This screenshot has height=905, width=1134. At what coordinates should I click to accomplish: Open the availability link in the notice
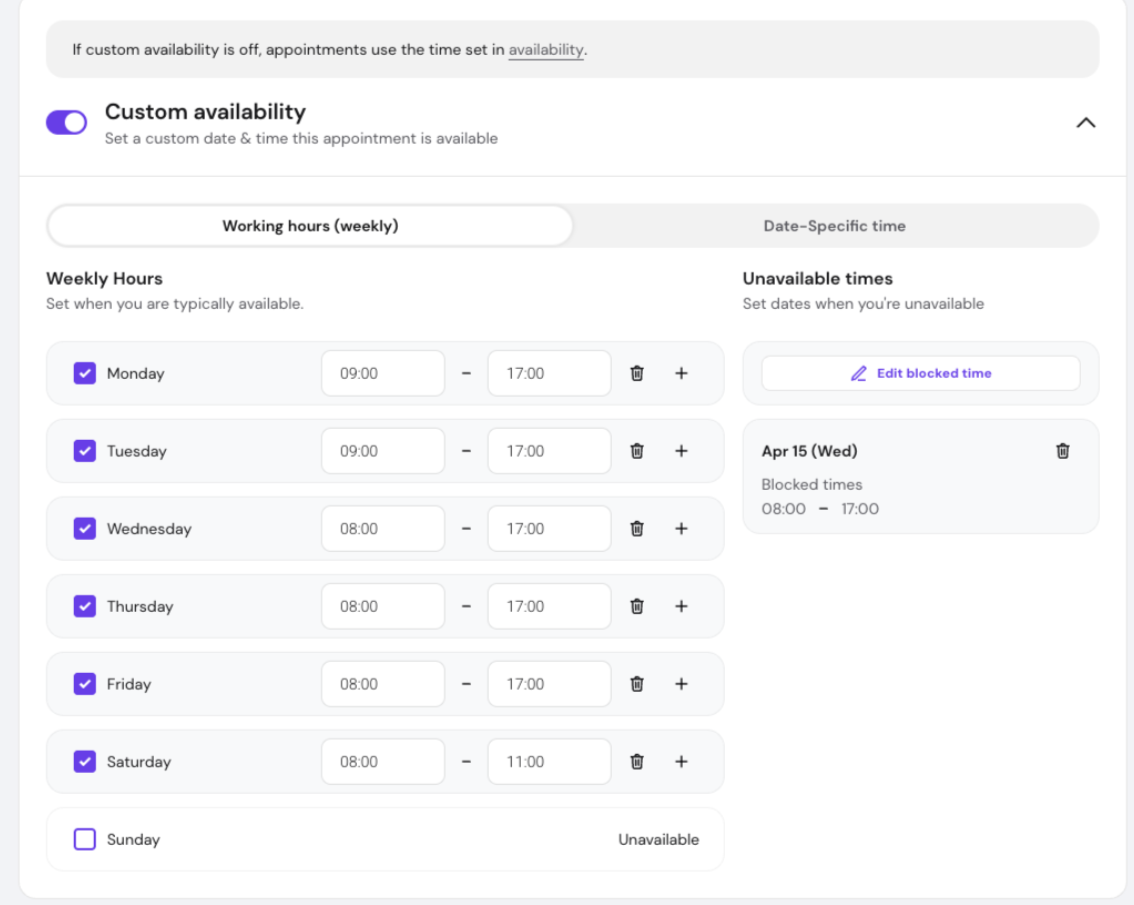click(545, 49)
